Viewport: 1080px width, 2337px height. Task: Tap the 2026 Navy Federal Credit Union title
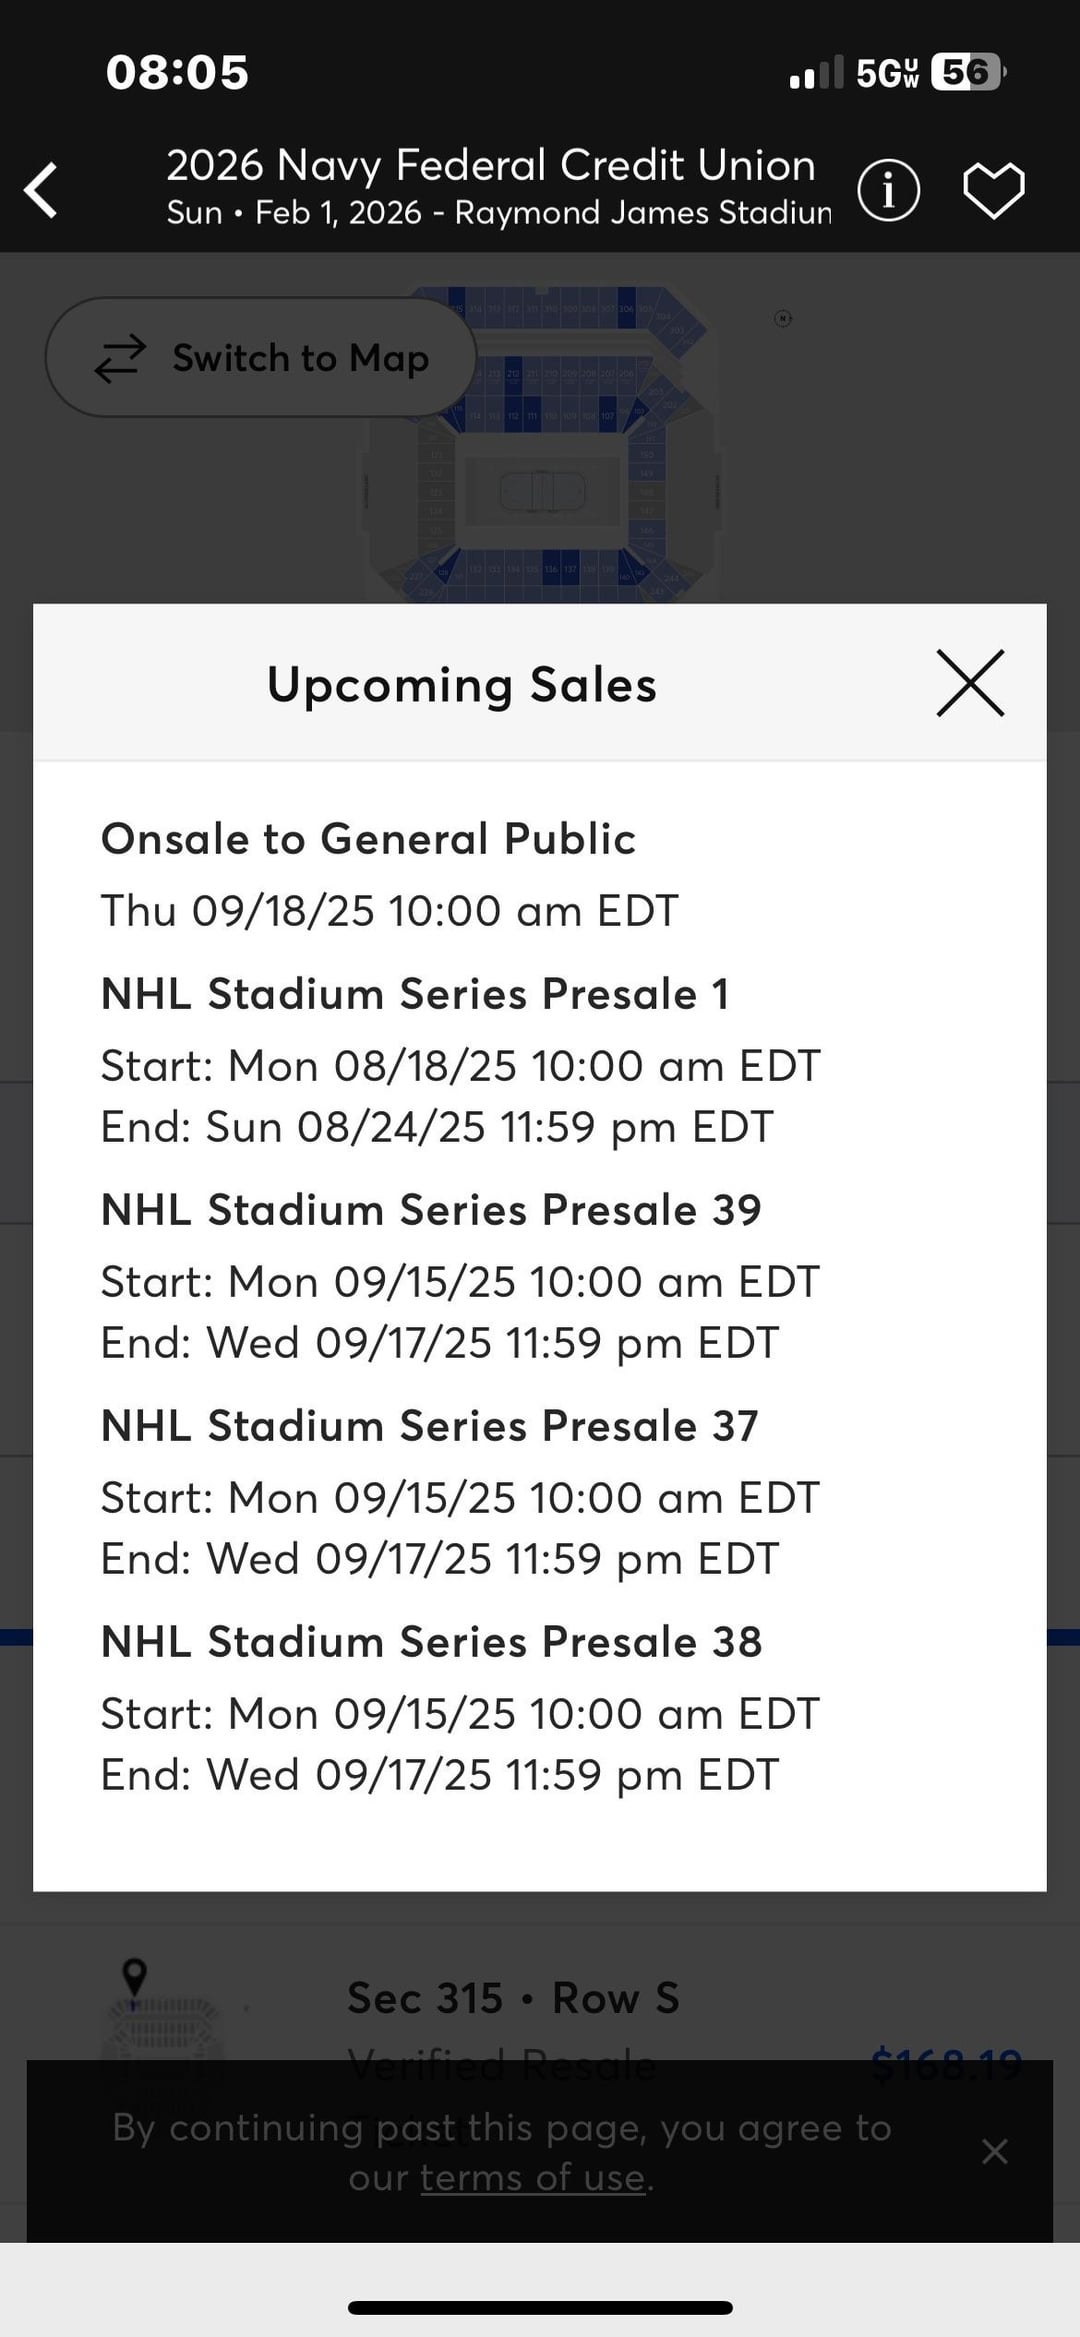pyautogui.click(x=490, y=166)
